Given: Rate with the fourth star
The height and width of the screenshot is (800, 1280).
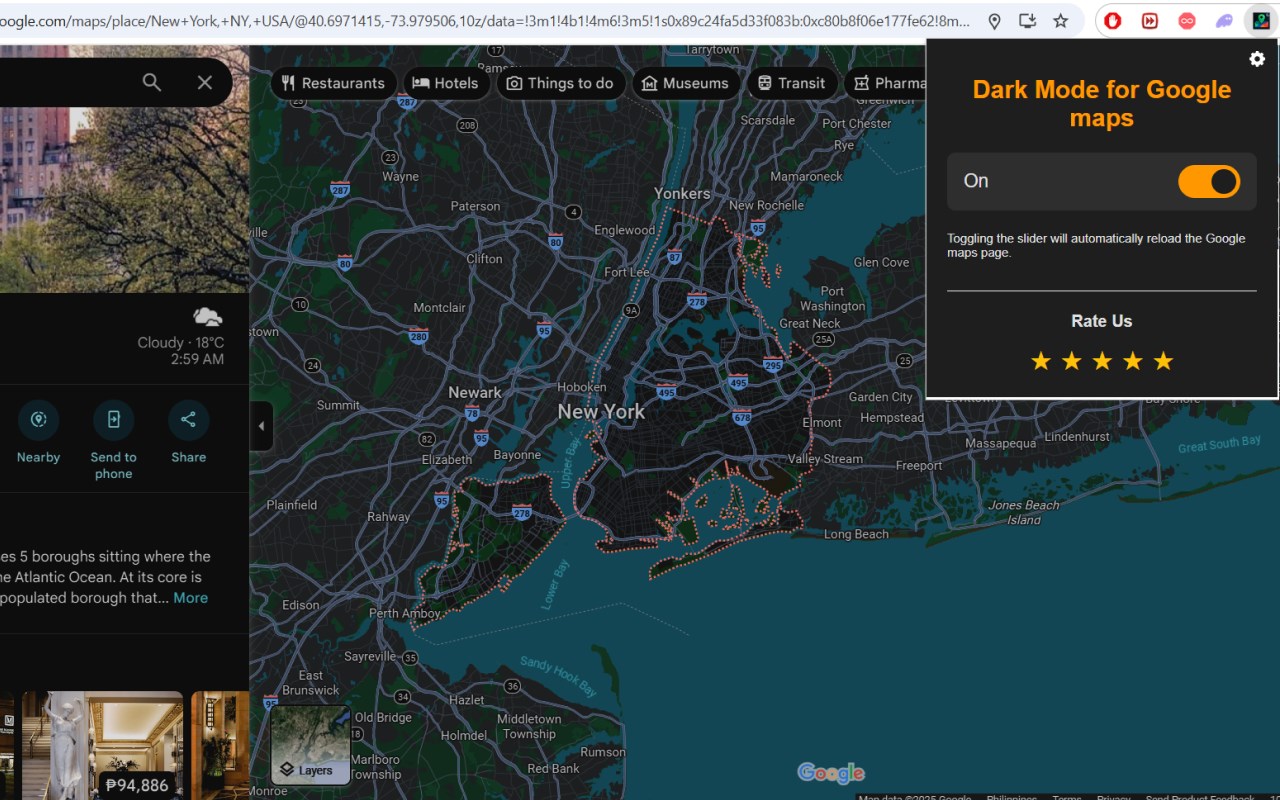Looking at the screenshot, I should tap(1133, 361).
